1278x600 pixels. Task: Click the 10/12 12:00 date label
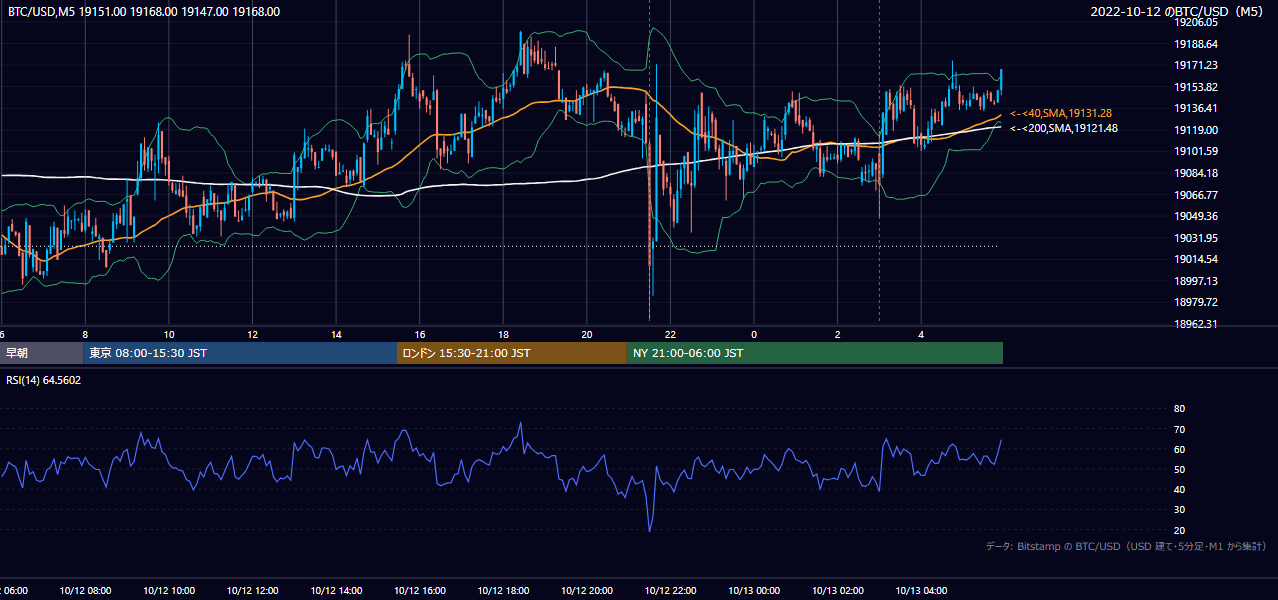[252, 591]
